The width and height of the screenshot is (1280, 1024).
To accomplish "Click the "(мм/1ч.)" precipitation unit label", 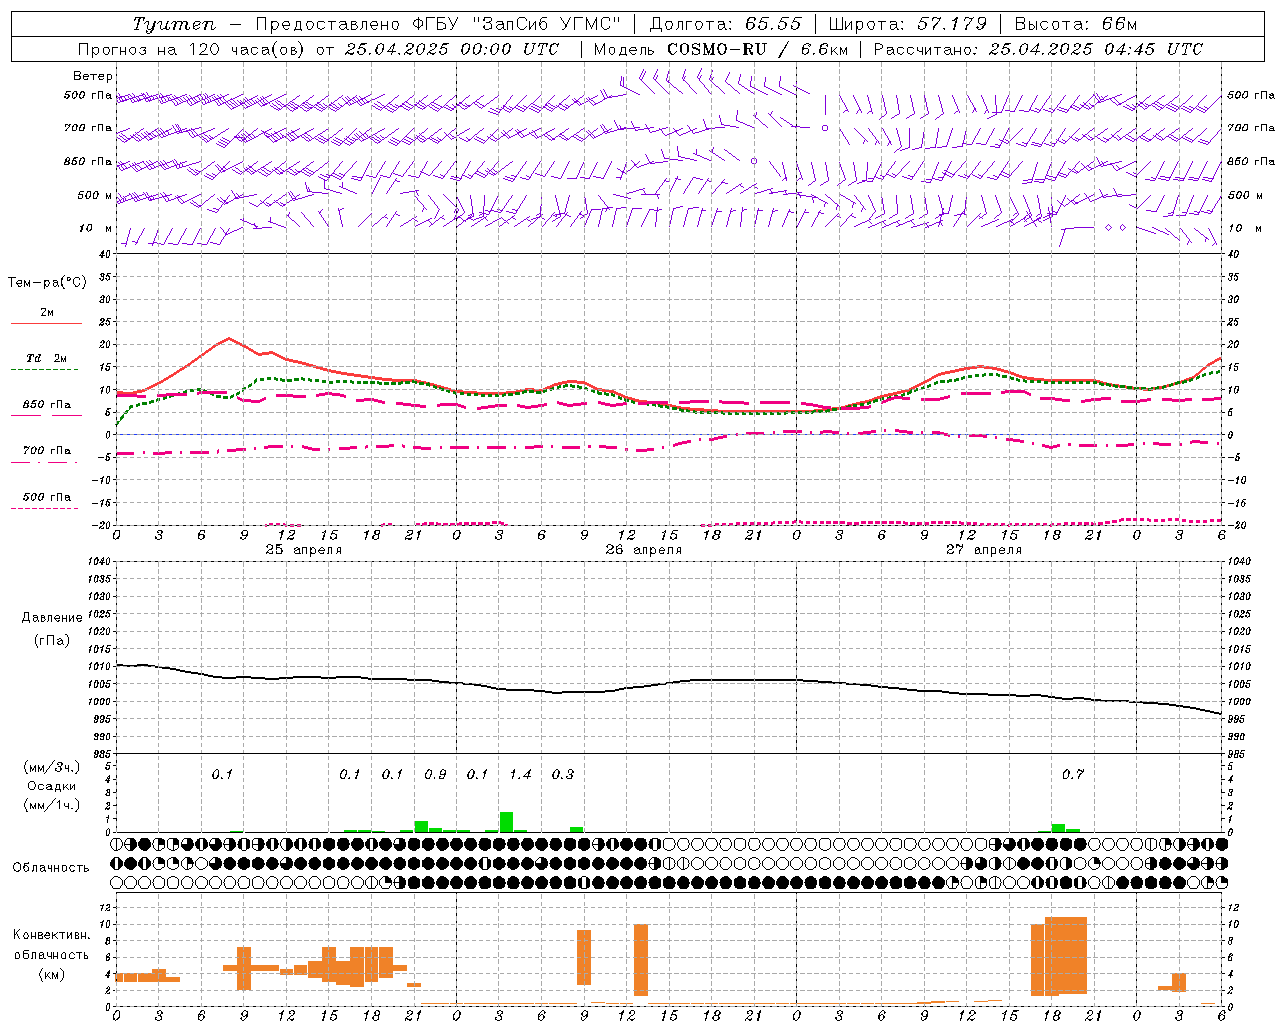I will (52, 805).
